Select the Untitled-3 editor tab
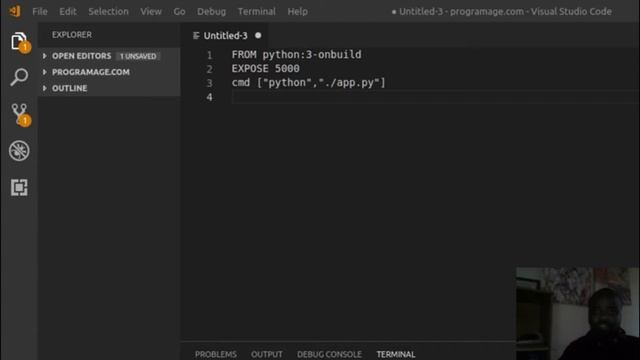The image size is (640, 360). [x=225, y=36]
